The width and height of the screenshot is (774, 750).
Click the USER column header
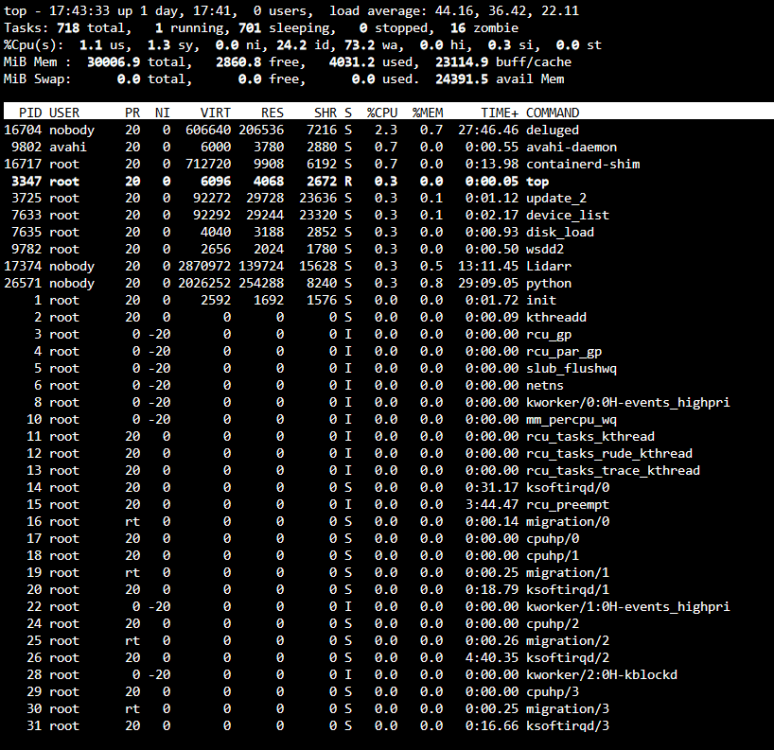click(64, 113)
